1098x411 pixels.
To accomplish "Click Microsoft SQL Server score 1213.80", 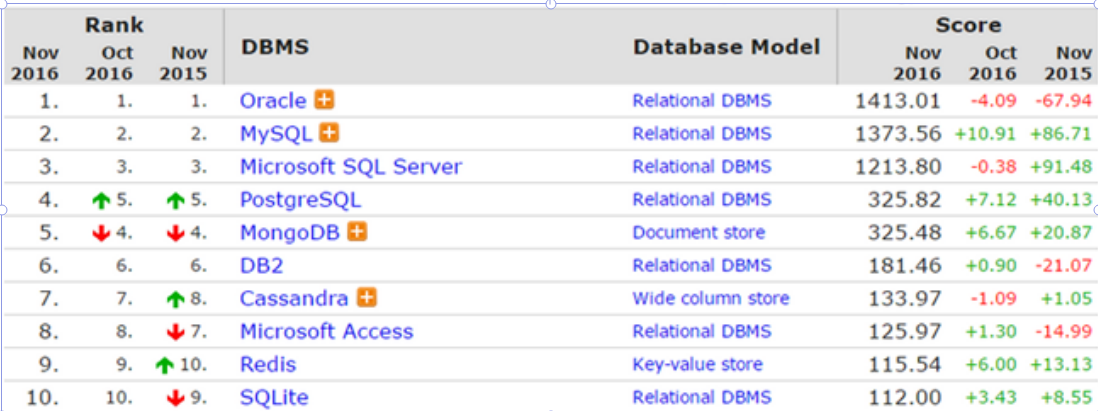I will click(898, 167).
